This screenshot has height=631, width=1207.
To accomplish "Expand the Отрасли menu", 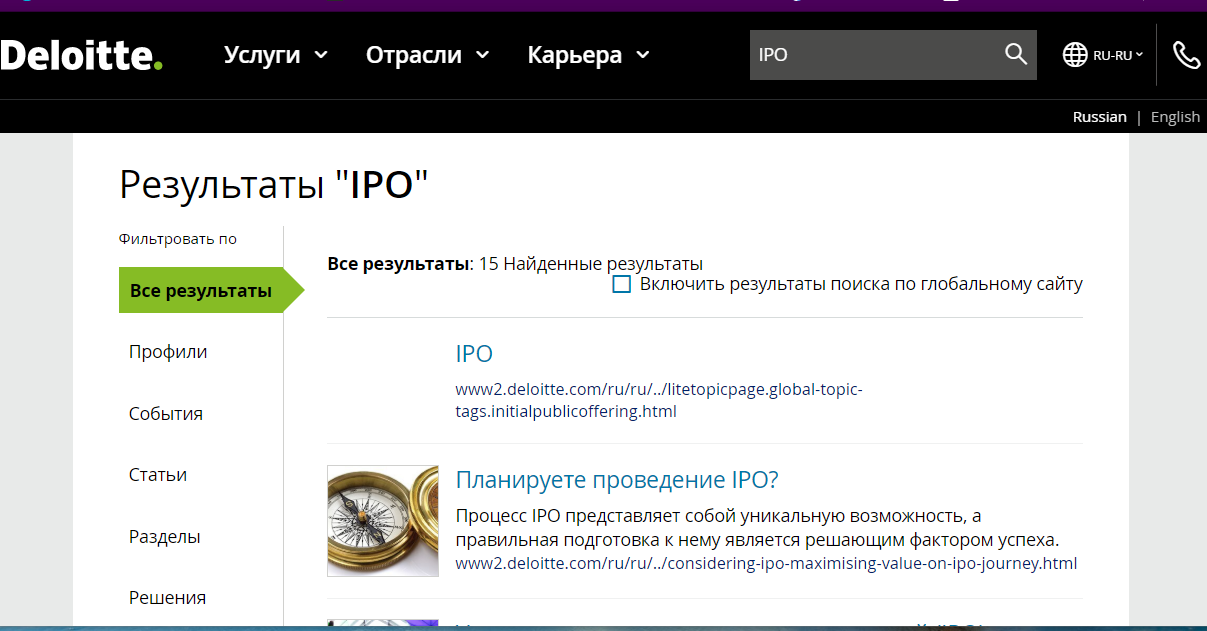I will click(x=428, y=55).
